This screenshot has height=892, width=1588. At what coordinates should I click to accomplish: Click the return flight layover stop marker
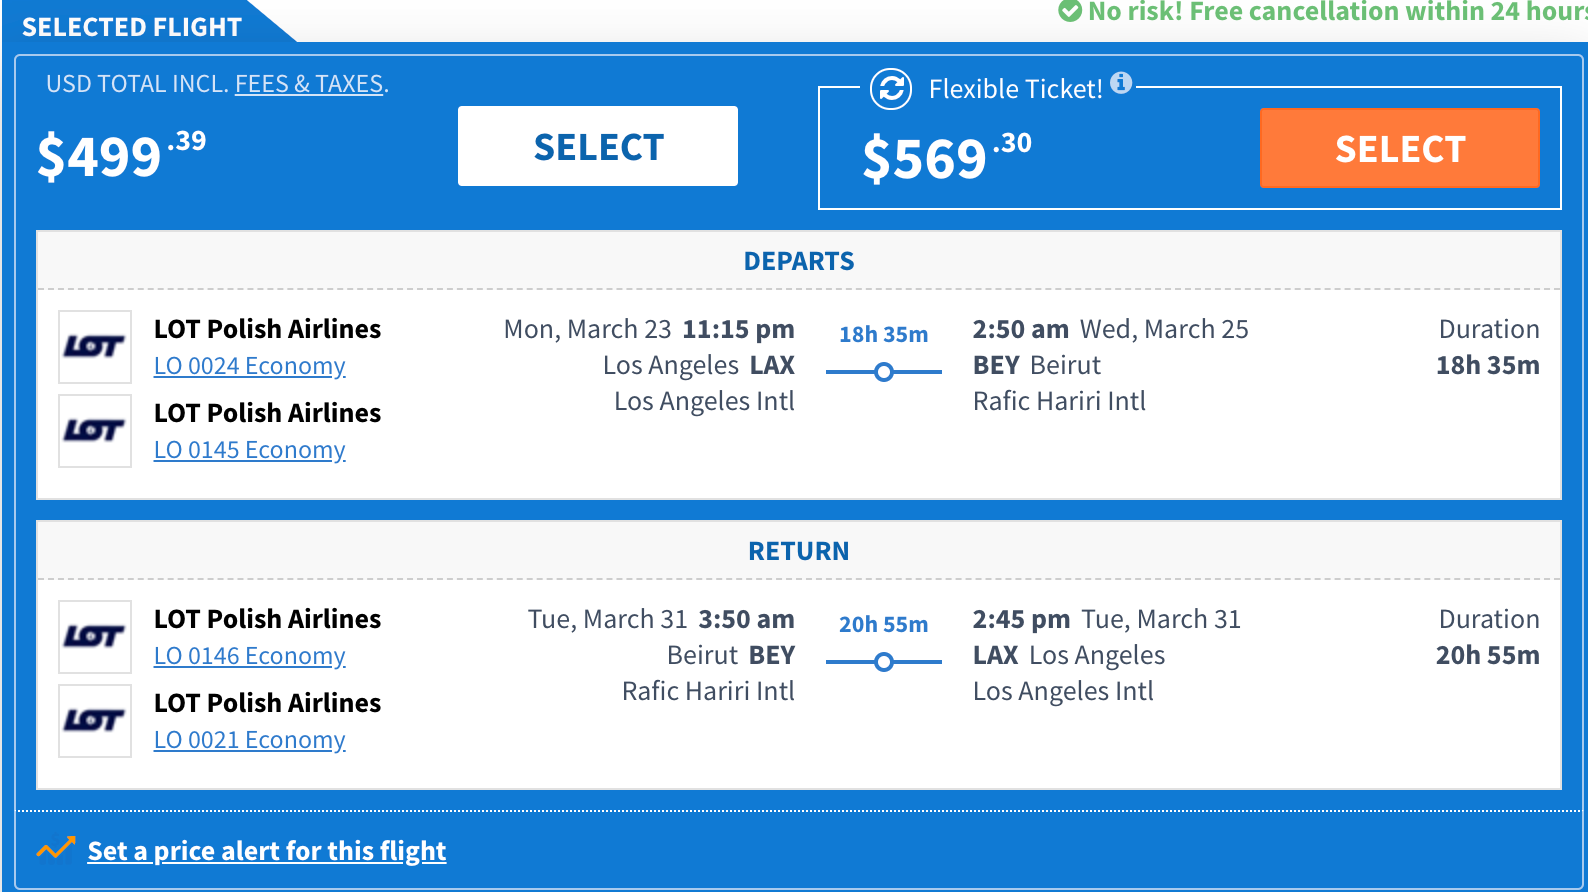pyautogui.click(x=884, y=662)
